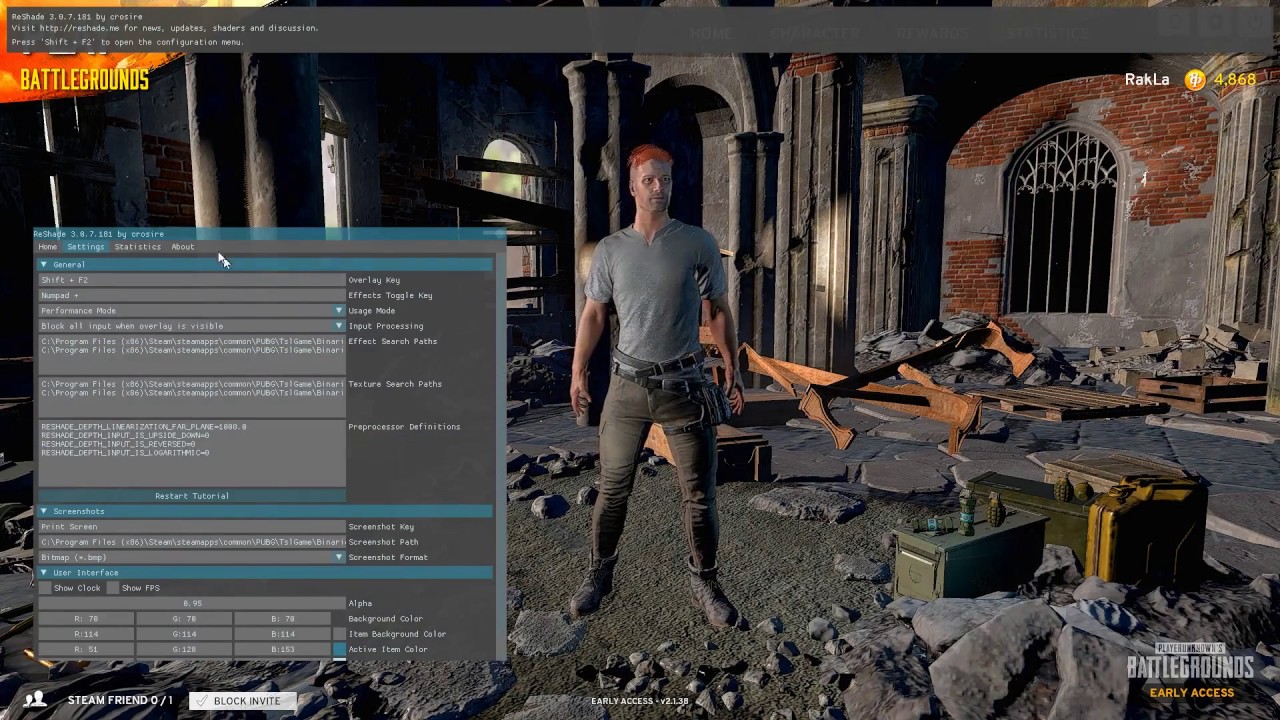Click the EARLY ACCESS v2.1.38 version text
Viewport: 1280px width, 720px height.
[x=640, y=701]
